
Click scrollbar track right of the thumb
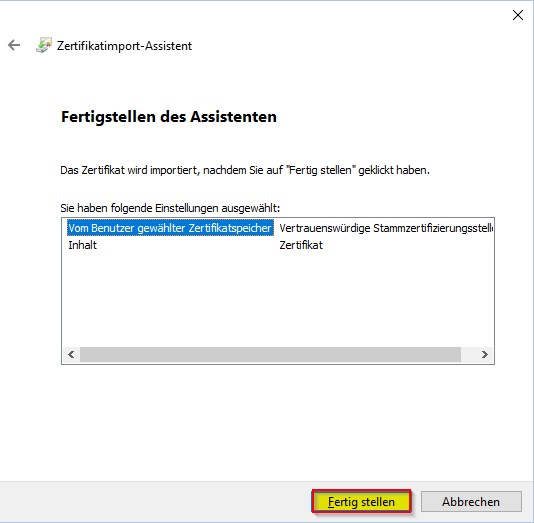click(x=469, y=354)
